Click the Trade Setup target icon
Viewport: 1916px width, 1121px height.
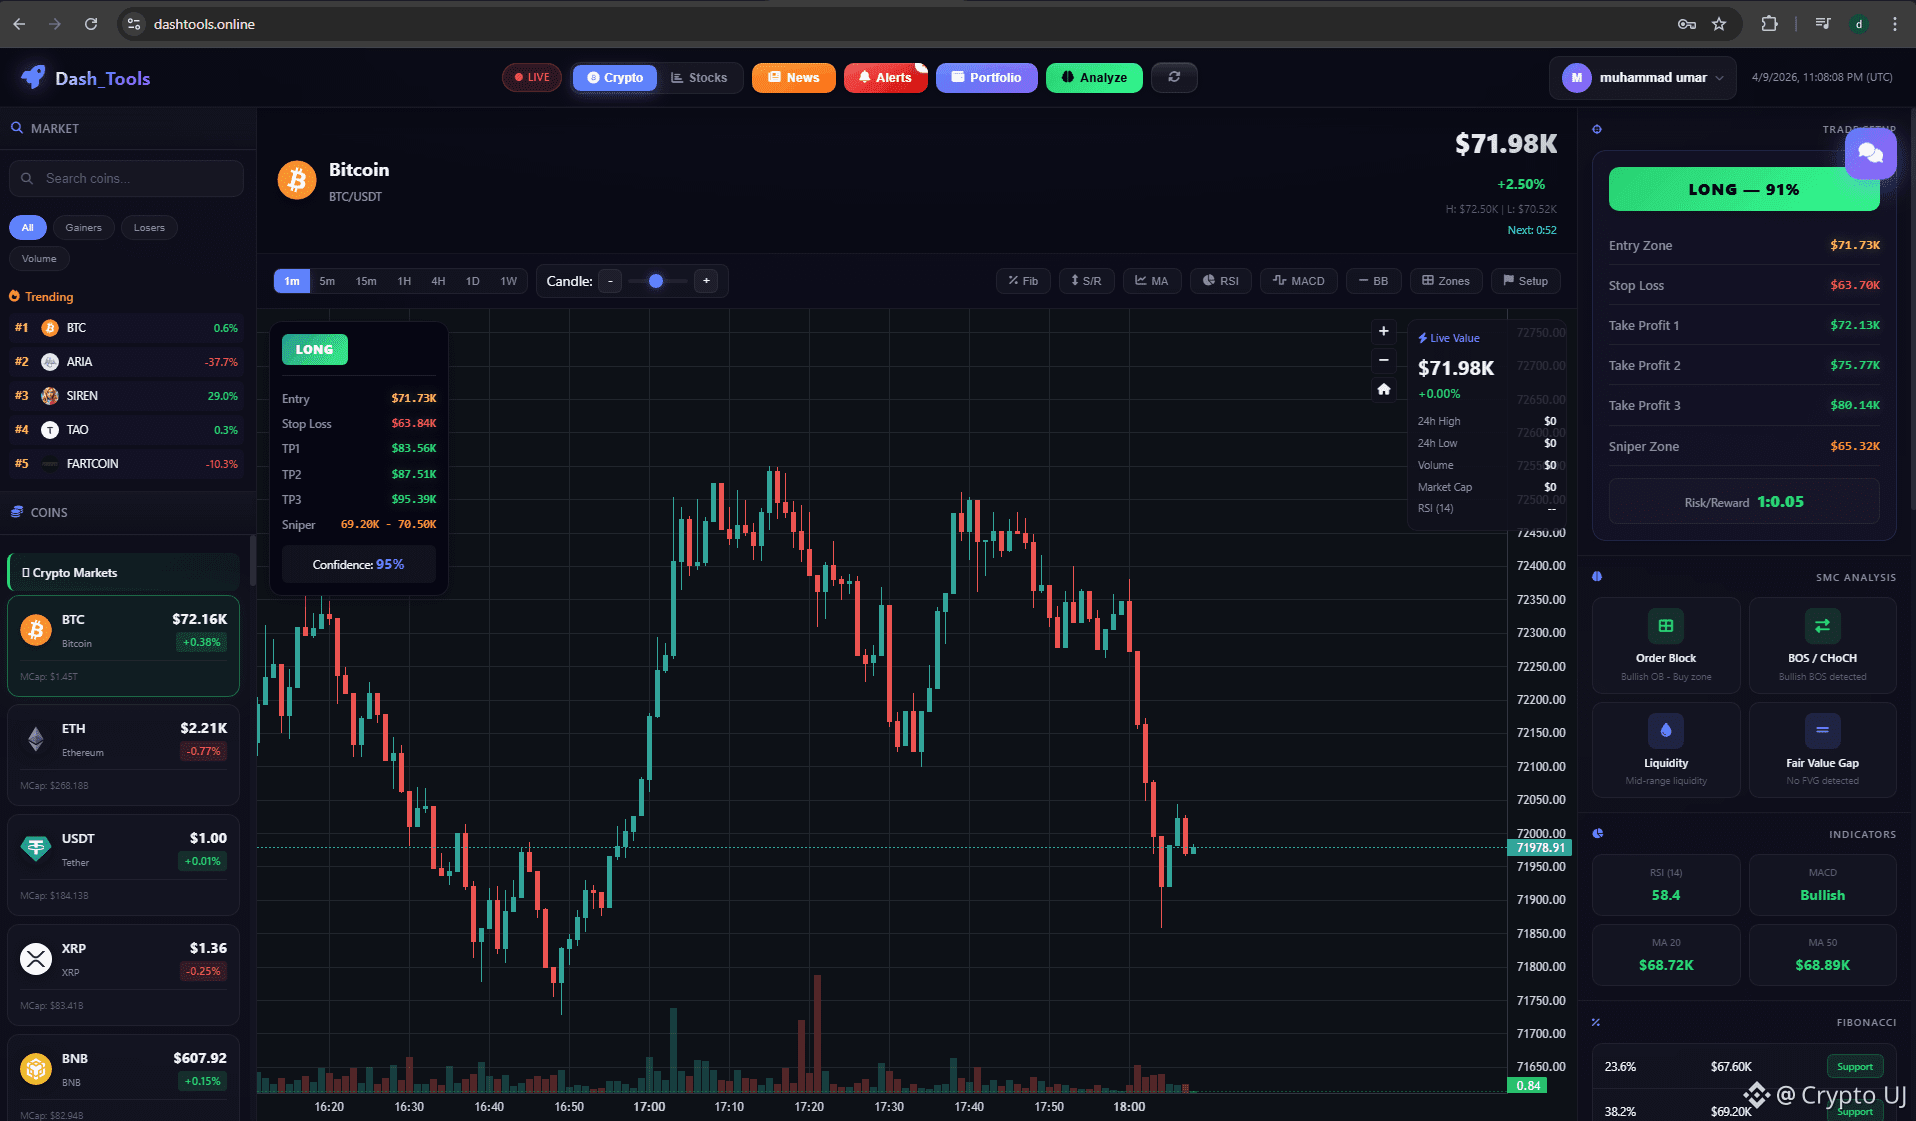1597,129
